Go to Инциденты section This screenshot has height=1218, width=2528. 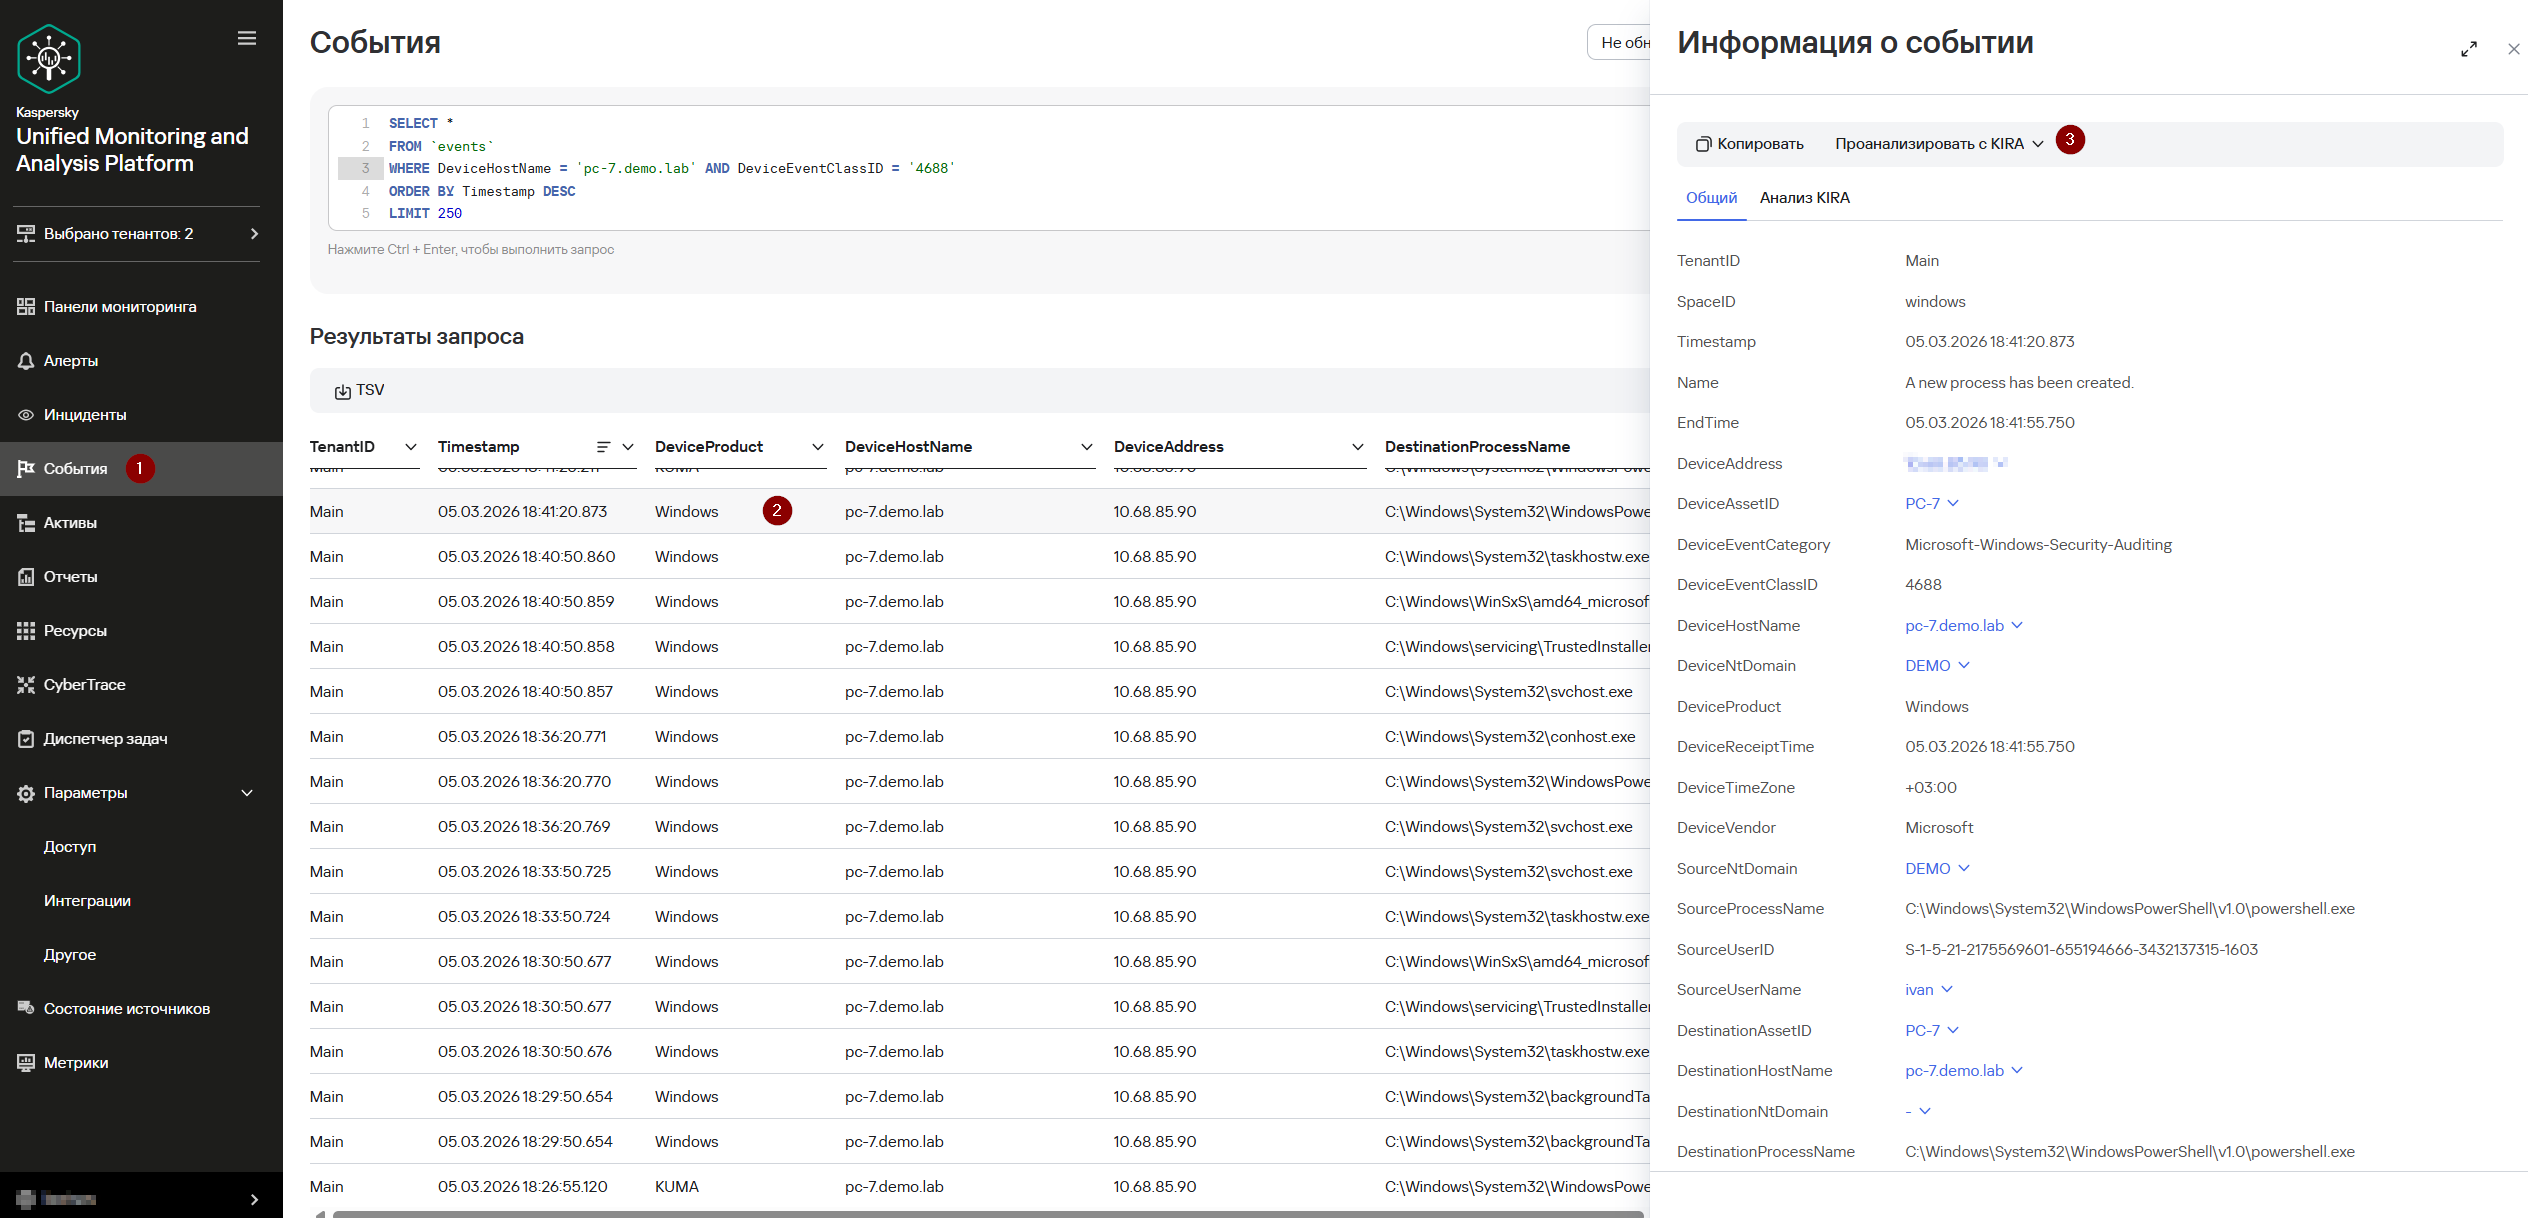coord(85,415)
